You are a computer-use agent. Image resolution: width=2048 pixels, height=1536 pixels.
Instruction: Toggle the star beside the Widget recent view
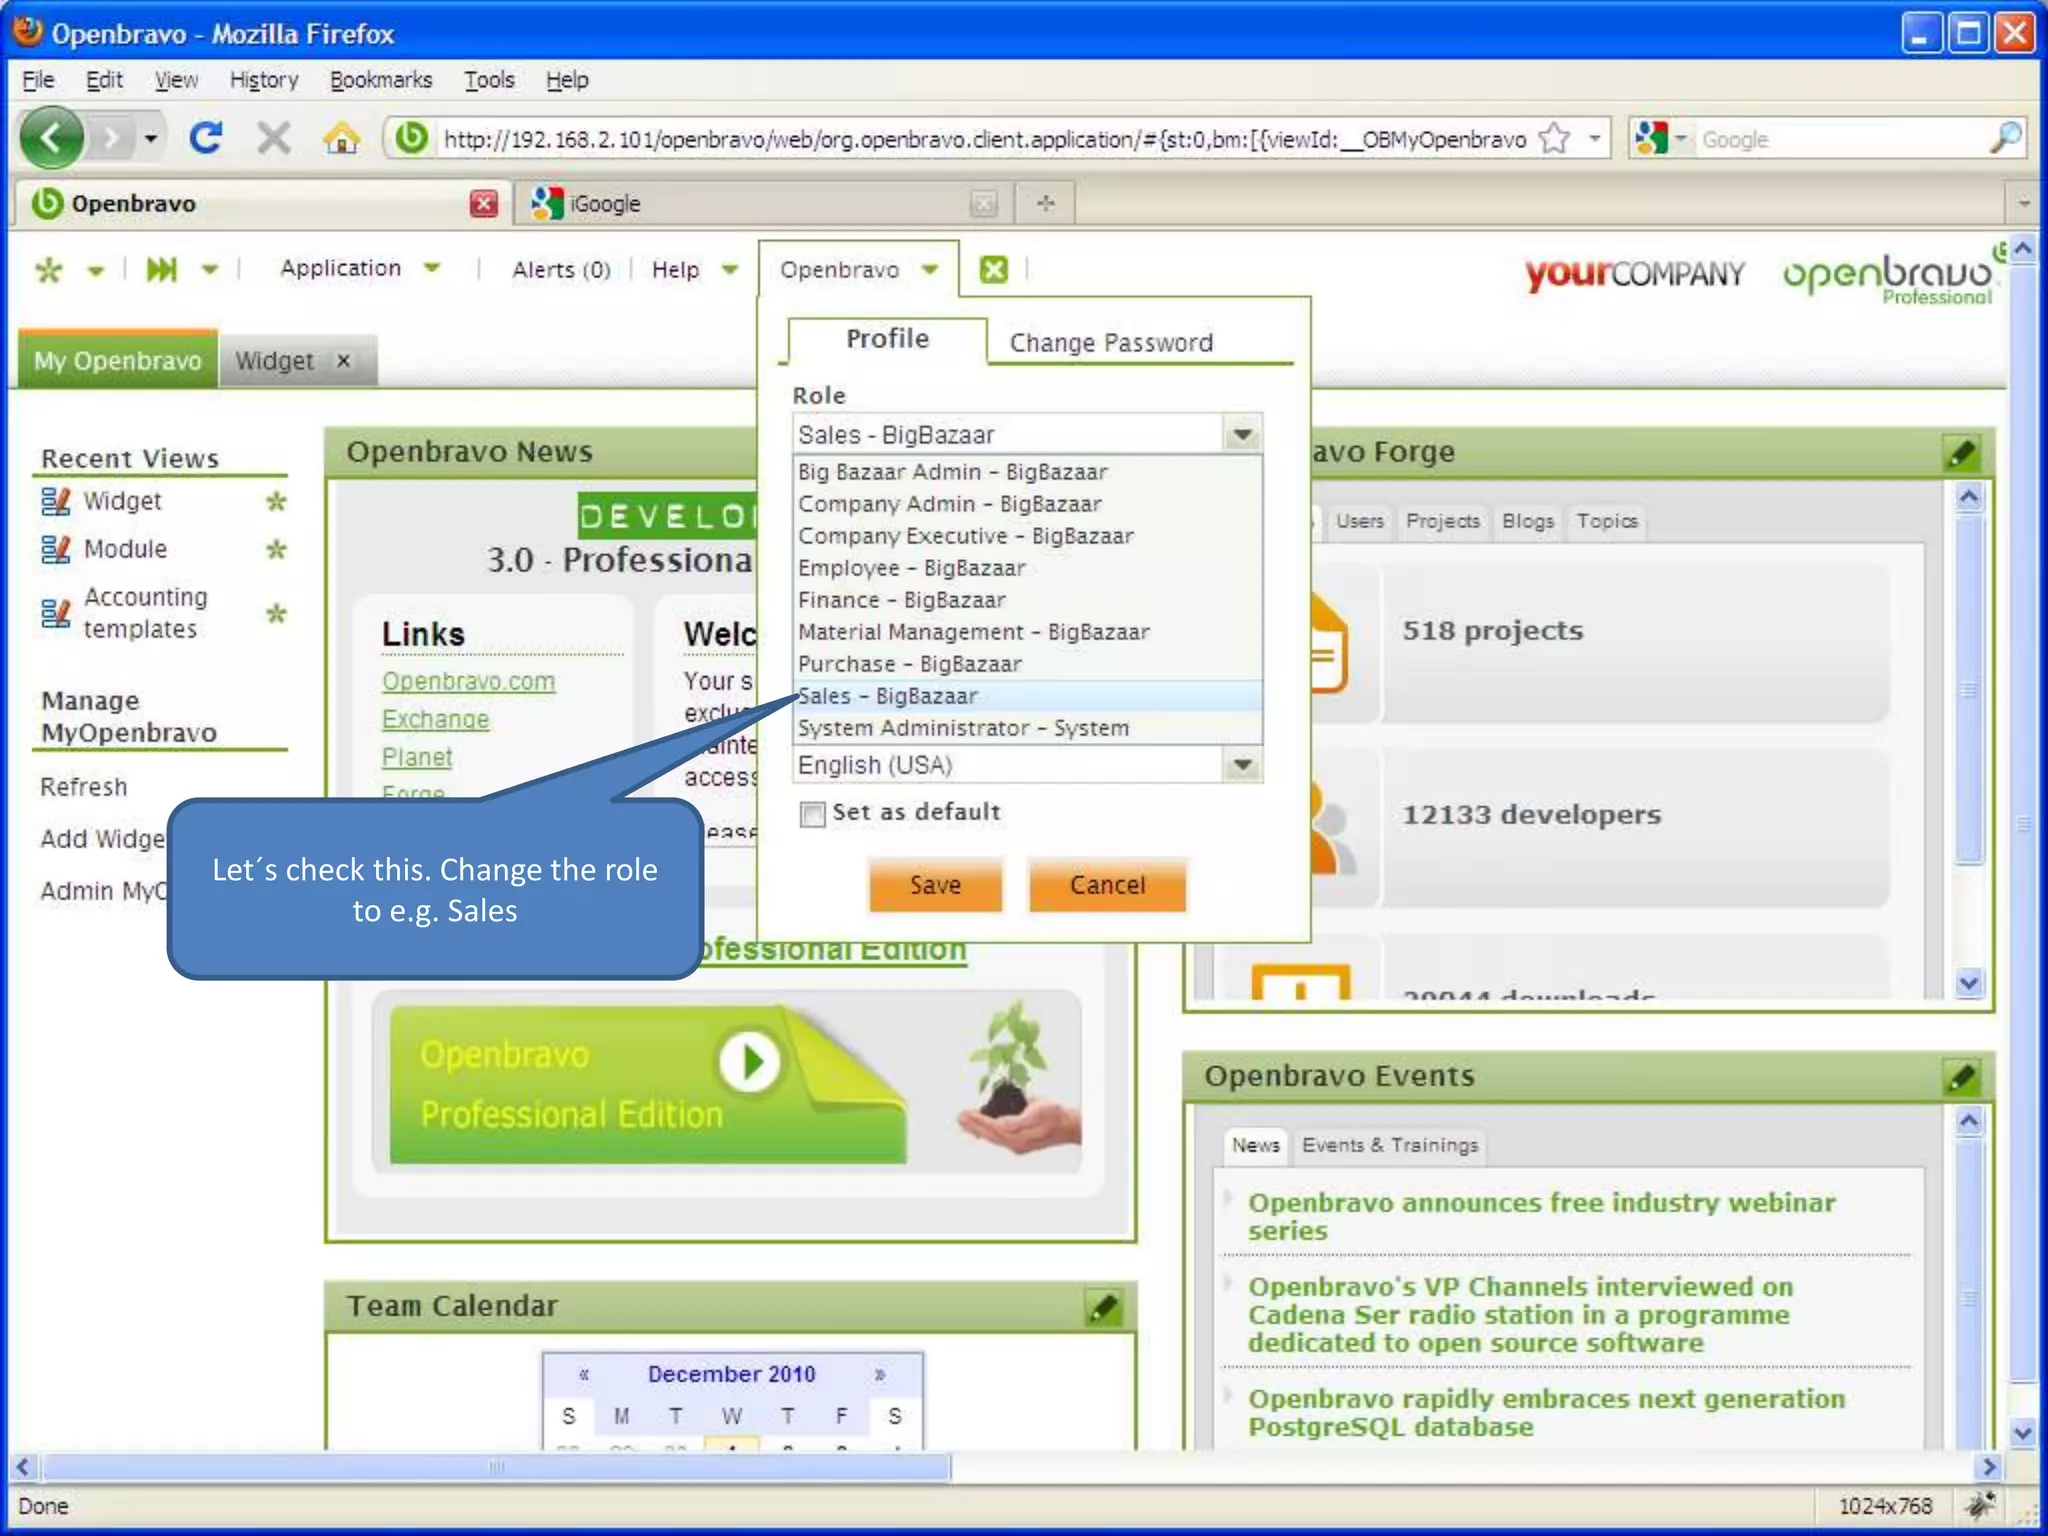click(x=276, y=501)
